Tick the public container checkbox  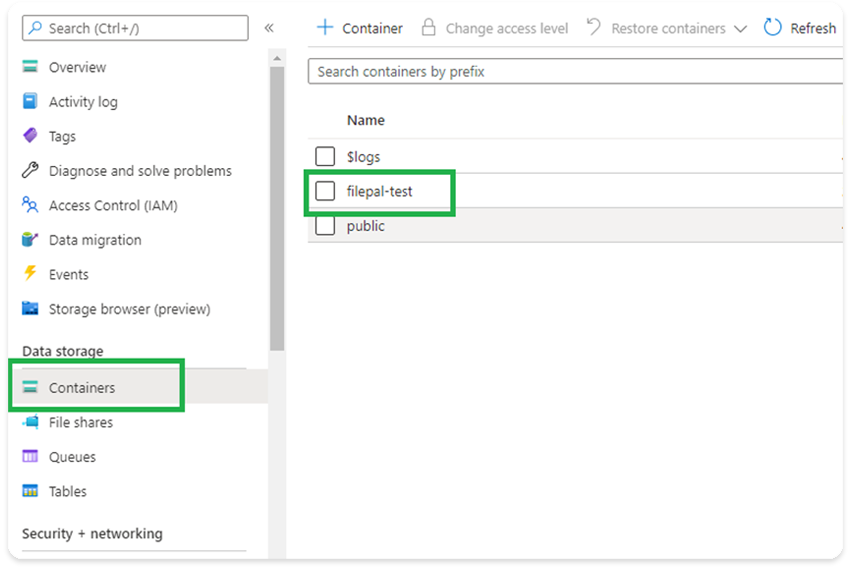click(x=325, y=226)
